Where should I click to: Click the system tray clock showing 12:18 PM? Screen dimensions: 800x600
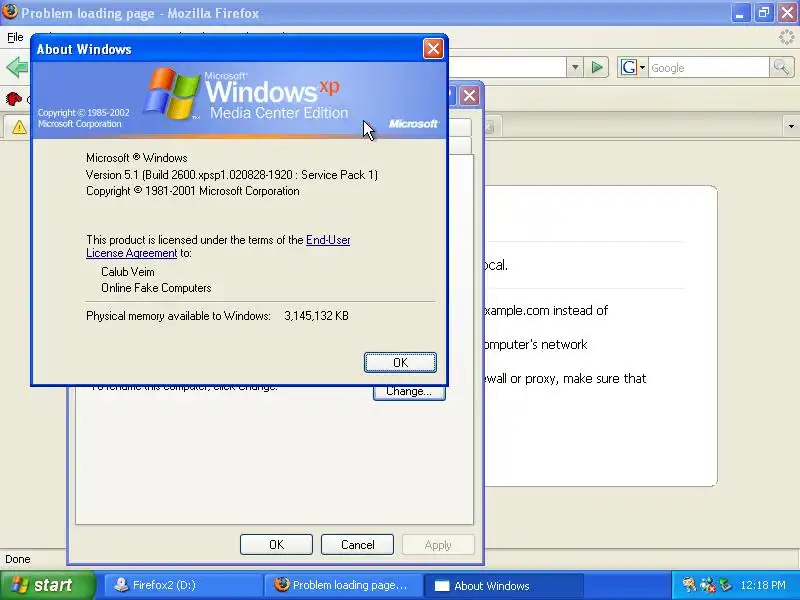(x=763, y=585)
